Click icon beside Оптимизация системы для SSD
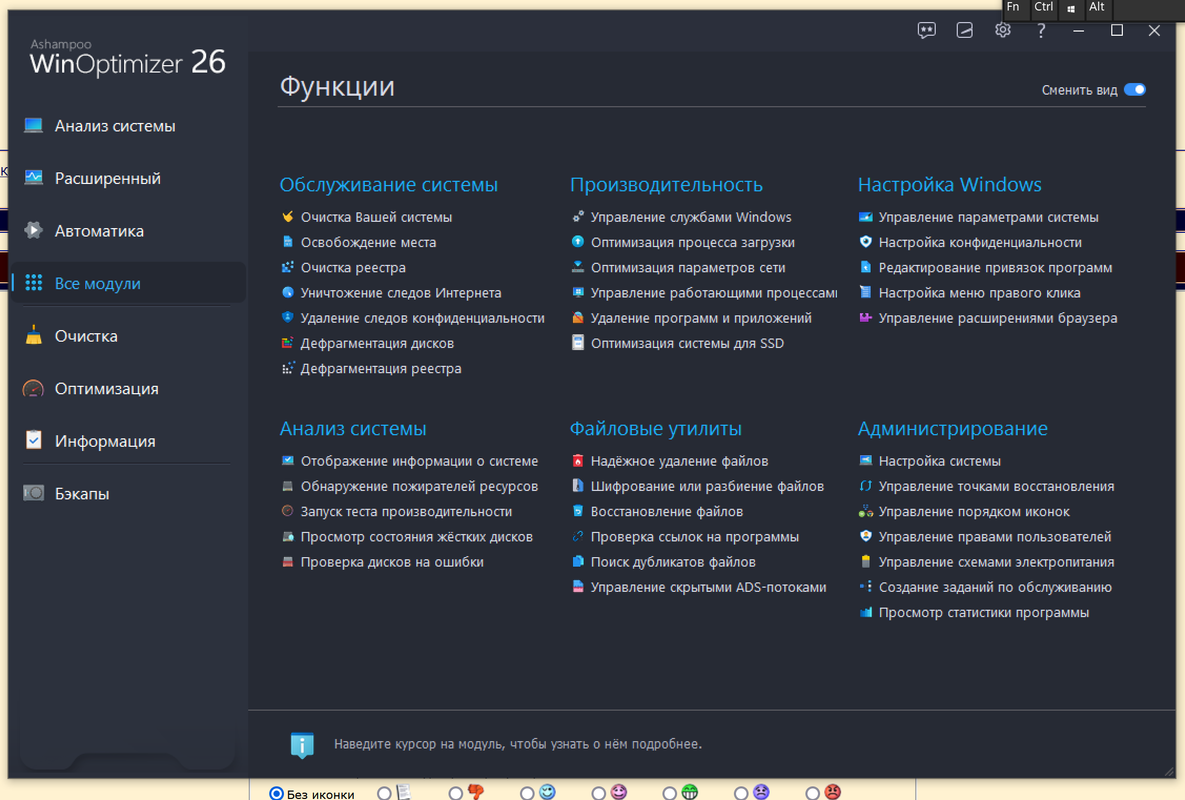The image size is (1185, 800). 577,343
